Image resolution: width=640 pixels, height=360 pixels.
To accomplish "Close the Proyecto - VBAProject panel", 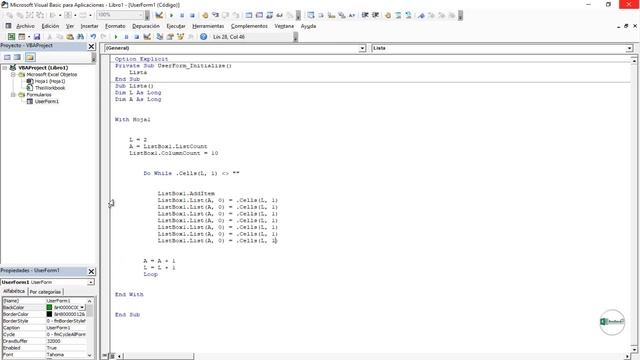I will [91, 47].
